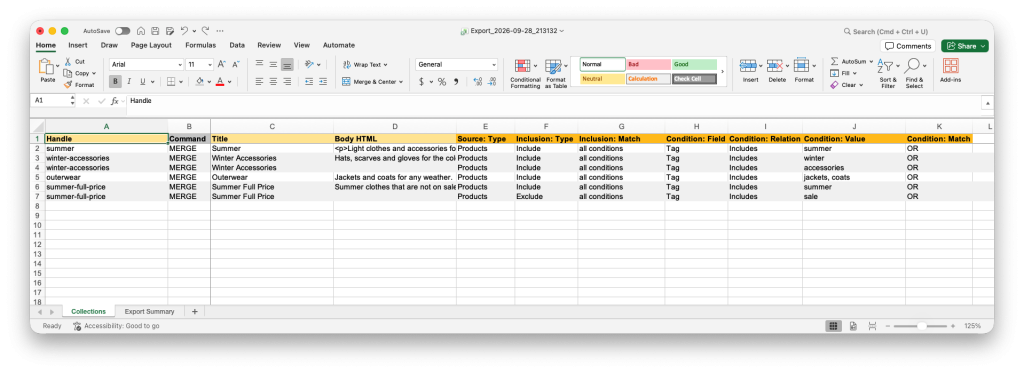
Task: Align text left
Action: point(259,82)
